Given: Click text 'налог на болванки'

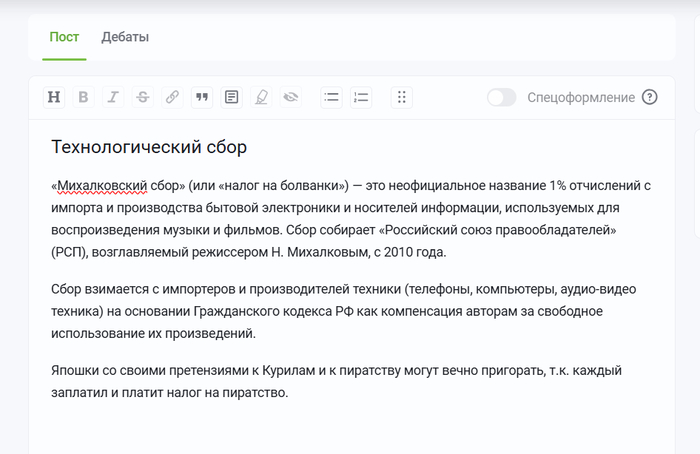Looking at the screenshot, I should pos(283,186).
